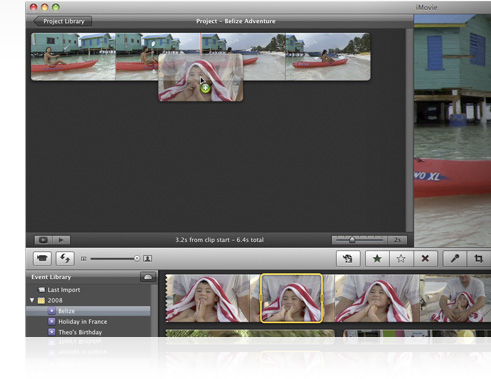Toggle the Event Library hard disk view

(x=148, y=277)
